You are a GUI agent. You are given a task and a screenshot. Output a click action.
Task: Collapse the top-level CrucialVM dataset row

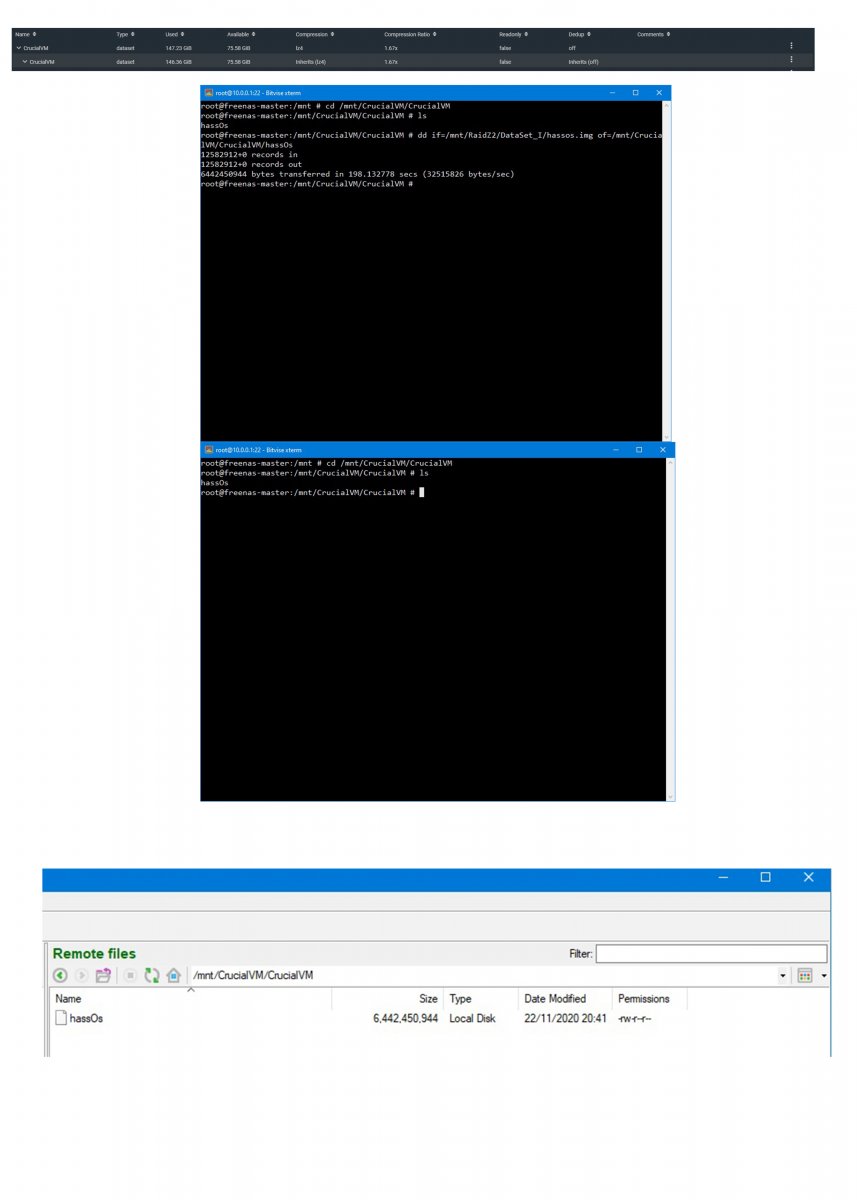pyautogui.click(x=18, y=47)
